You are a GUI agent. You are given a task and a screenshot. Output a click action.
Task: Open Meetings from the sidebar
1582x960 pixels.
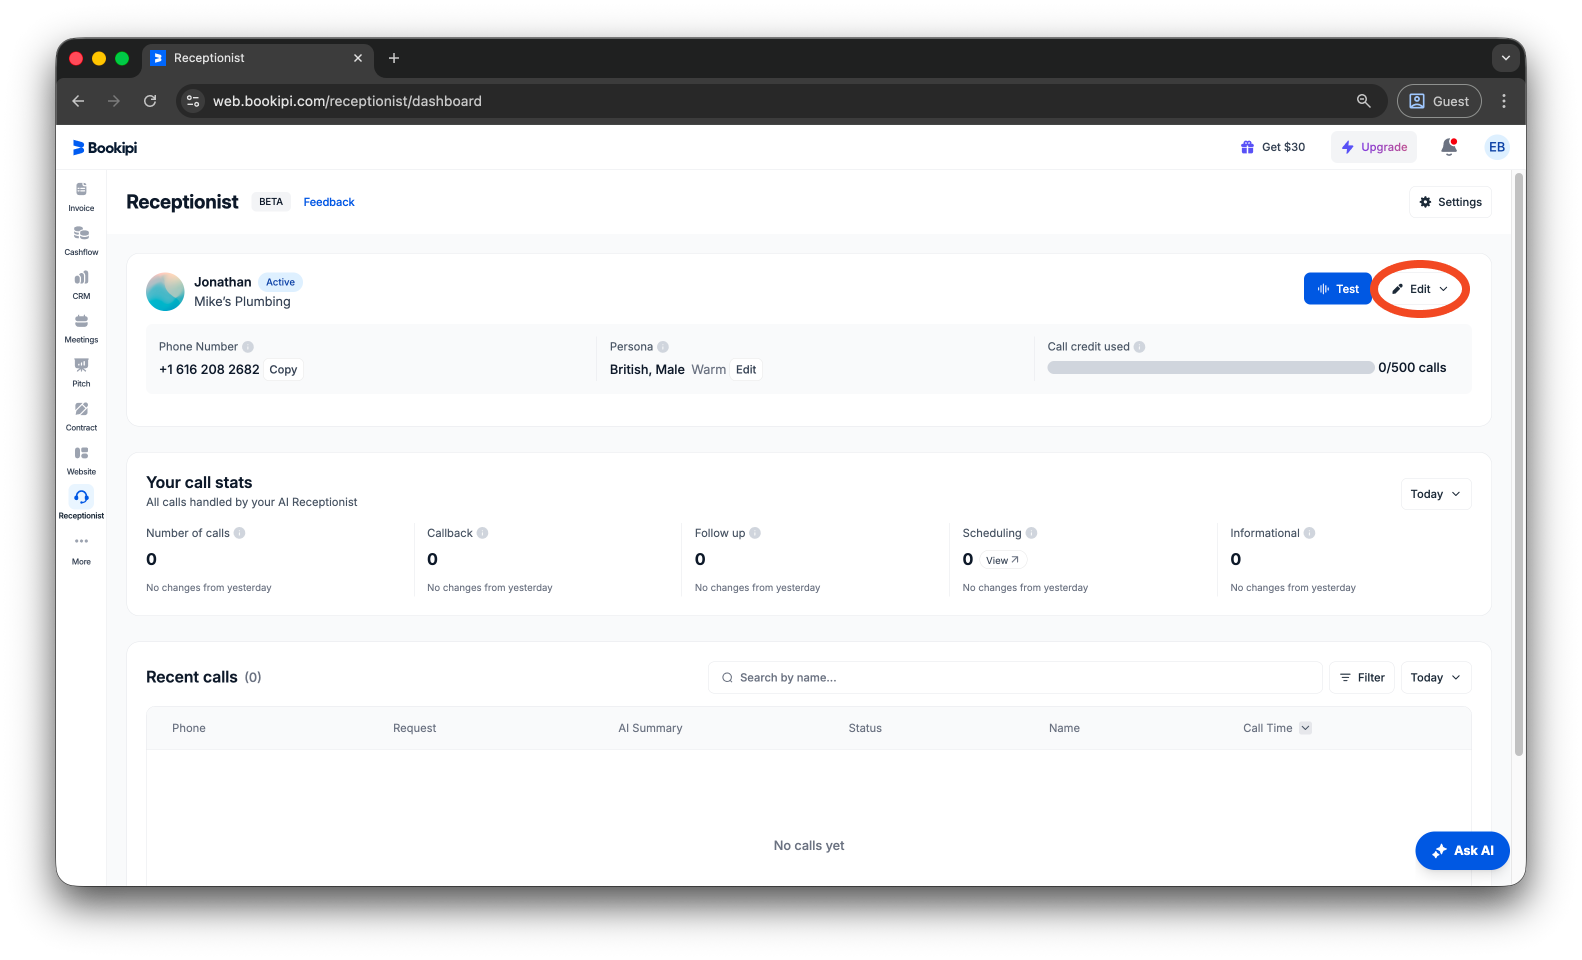[81, 328]
